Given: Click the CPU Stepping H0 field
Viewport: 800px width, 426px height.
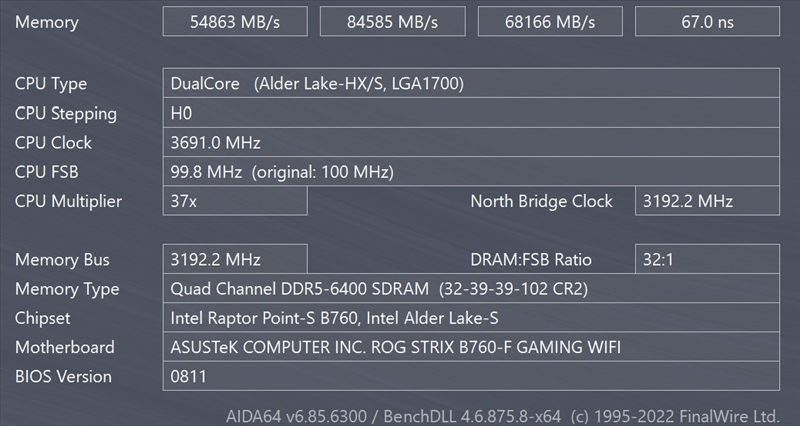Looking at the screenshot, I should coord(470,113).
